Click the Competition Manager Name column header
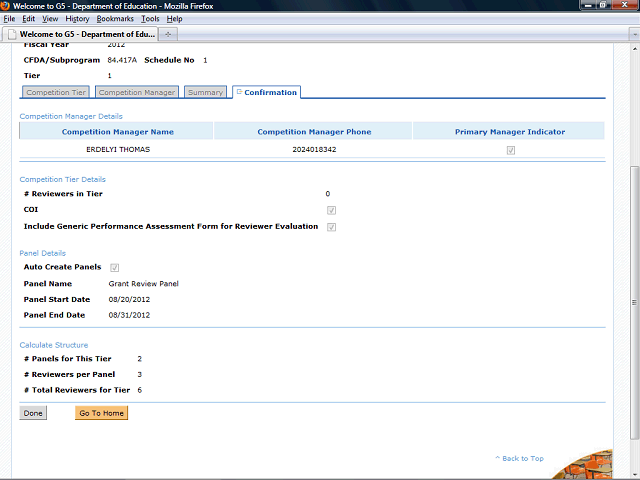Viewport: 640px width, 480px height. 118,132
